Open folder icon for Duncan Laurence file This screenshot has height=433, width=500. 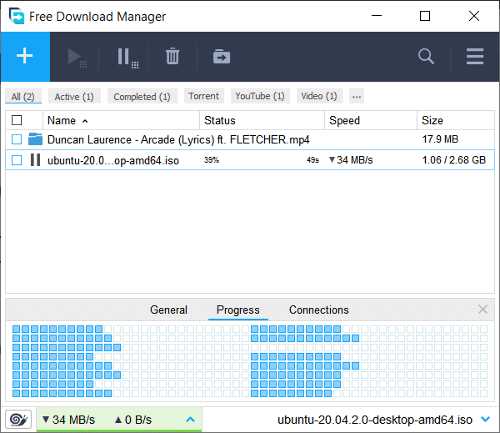coord(35,139)
